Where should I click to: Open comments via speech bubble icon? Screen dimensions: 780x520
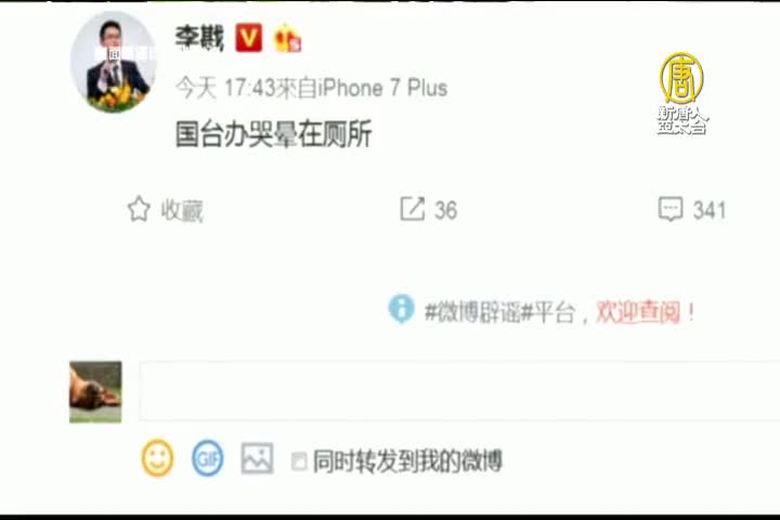(671, 209)
